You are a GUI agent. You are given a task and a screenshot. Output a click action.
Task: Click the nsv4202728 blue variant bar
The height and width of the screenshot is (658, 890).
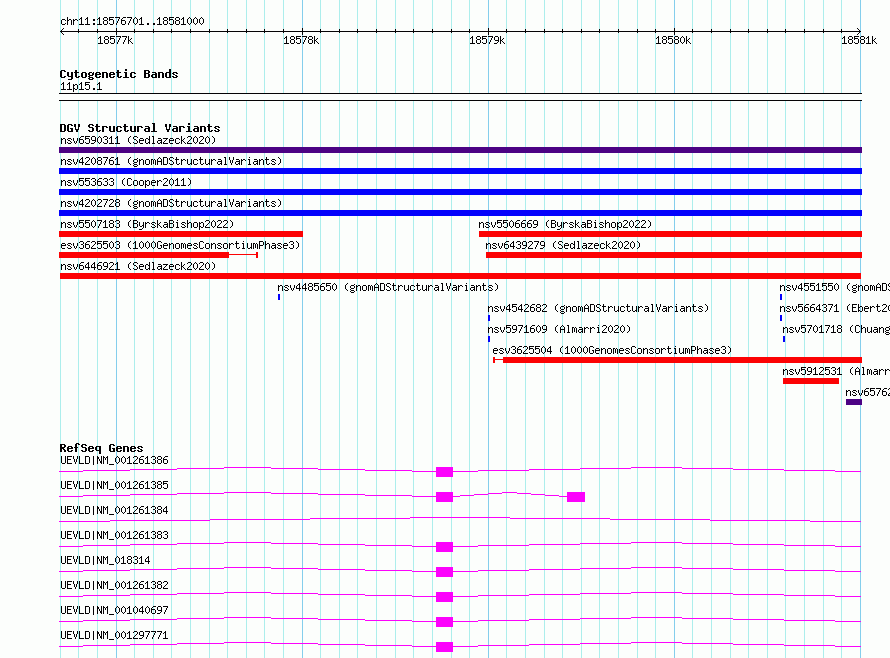coord(460,213)
